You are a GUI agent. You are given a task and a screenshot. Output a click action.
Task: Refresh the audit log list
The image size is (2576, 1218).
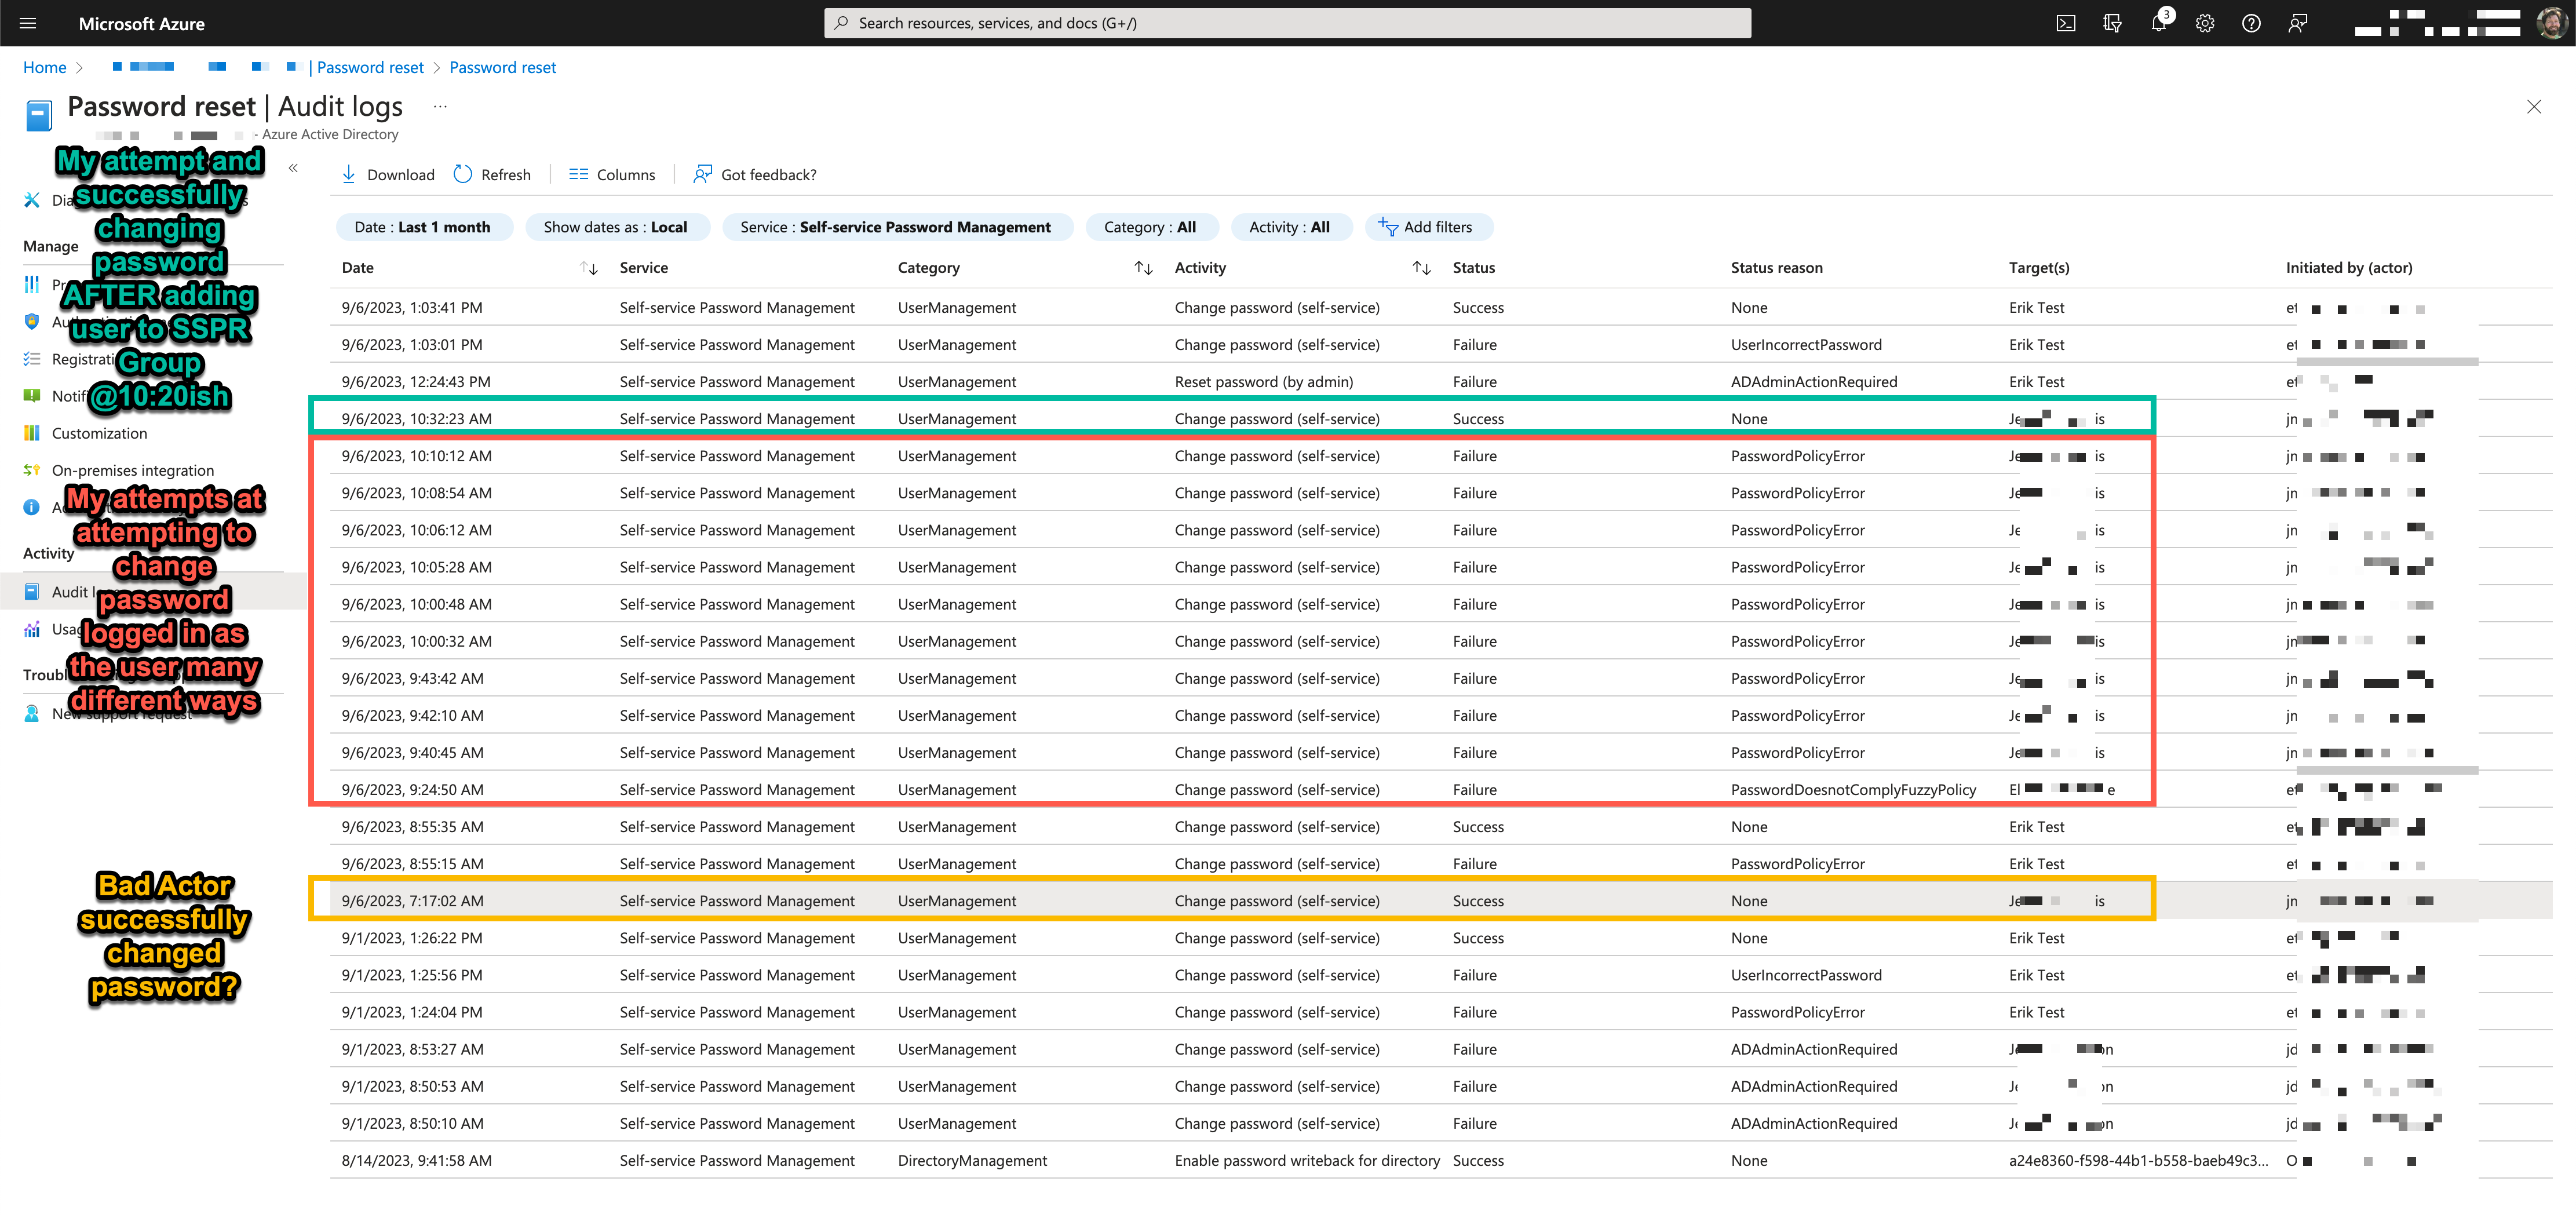[492, 174]
